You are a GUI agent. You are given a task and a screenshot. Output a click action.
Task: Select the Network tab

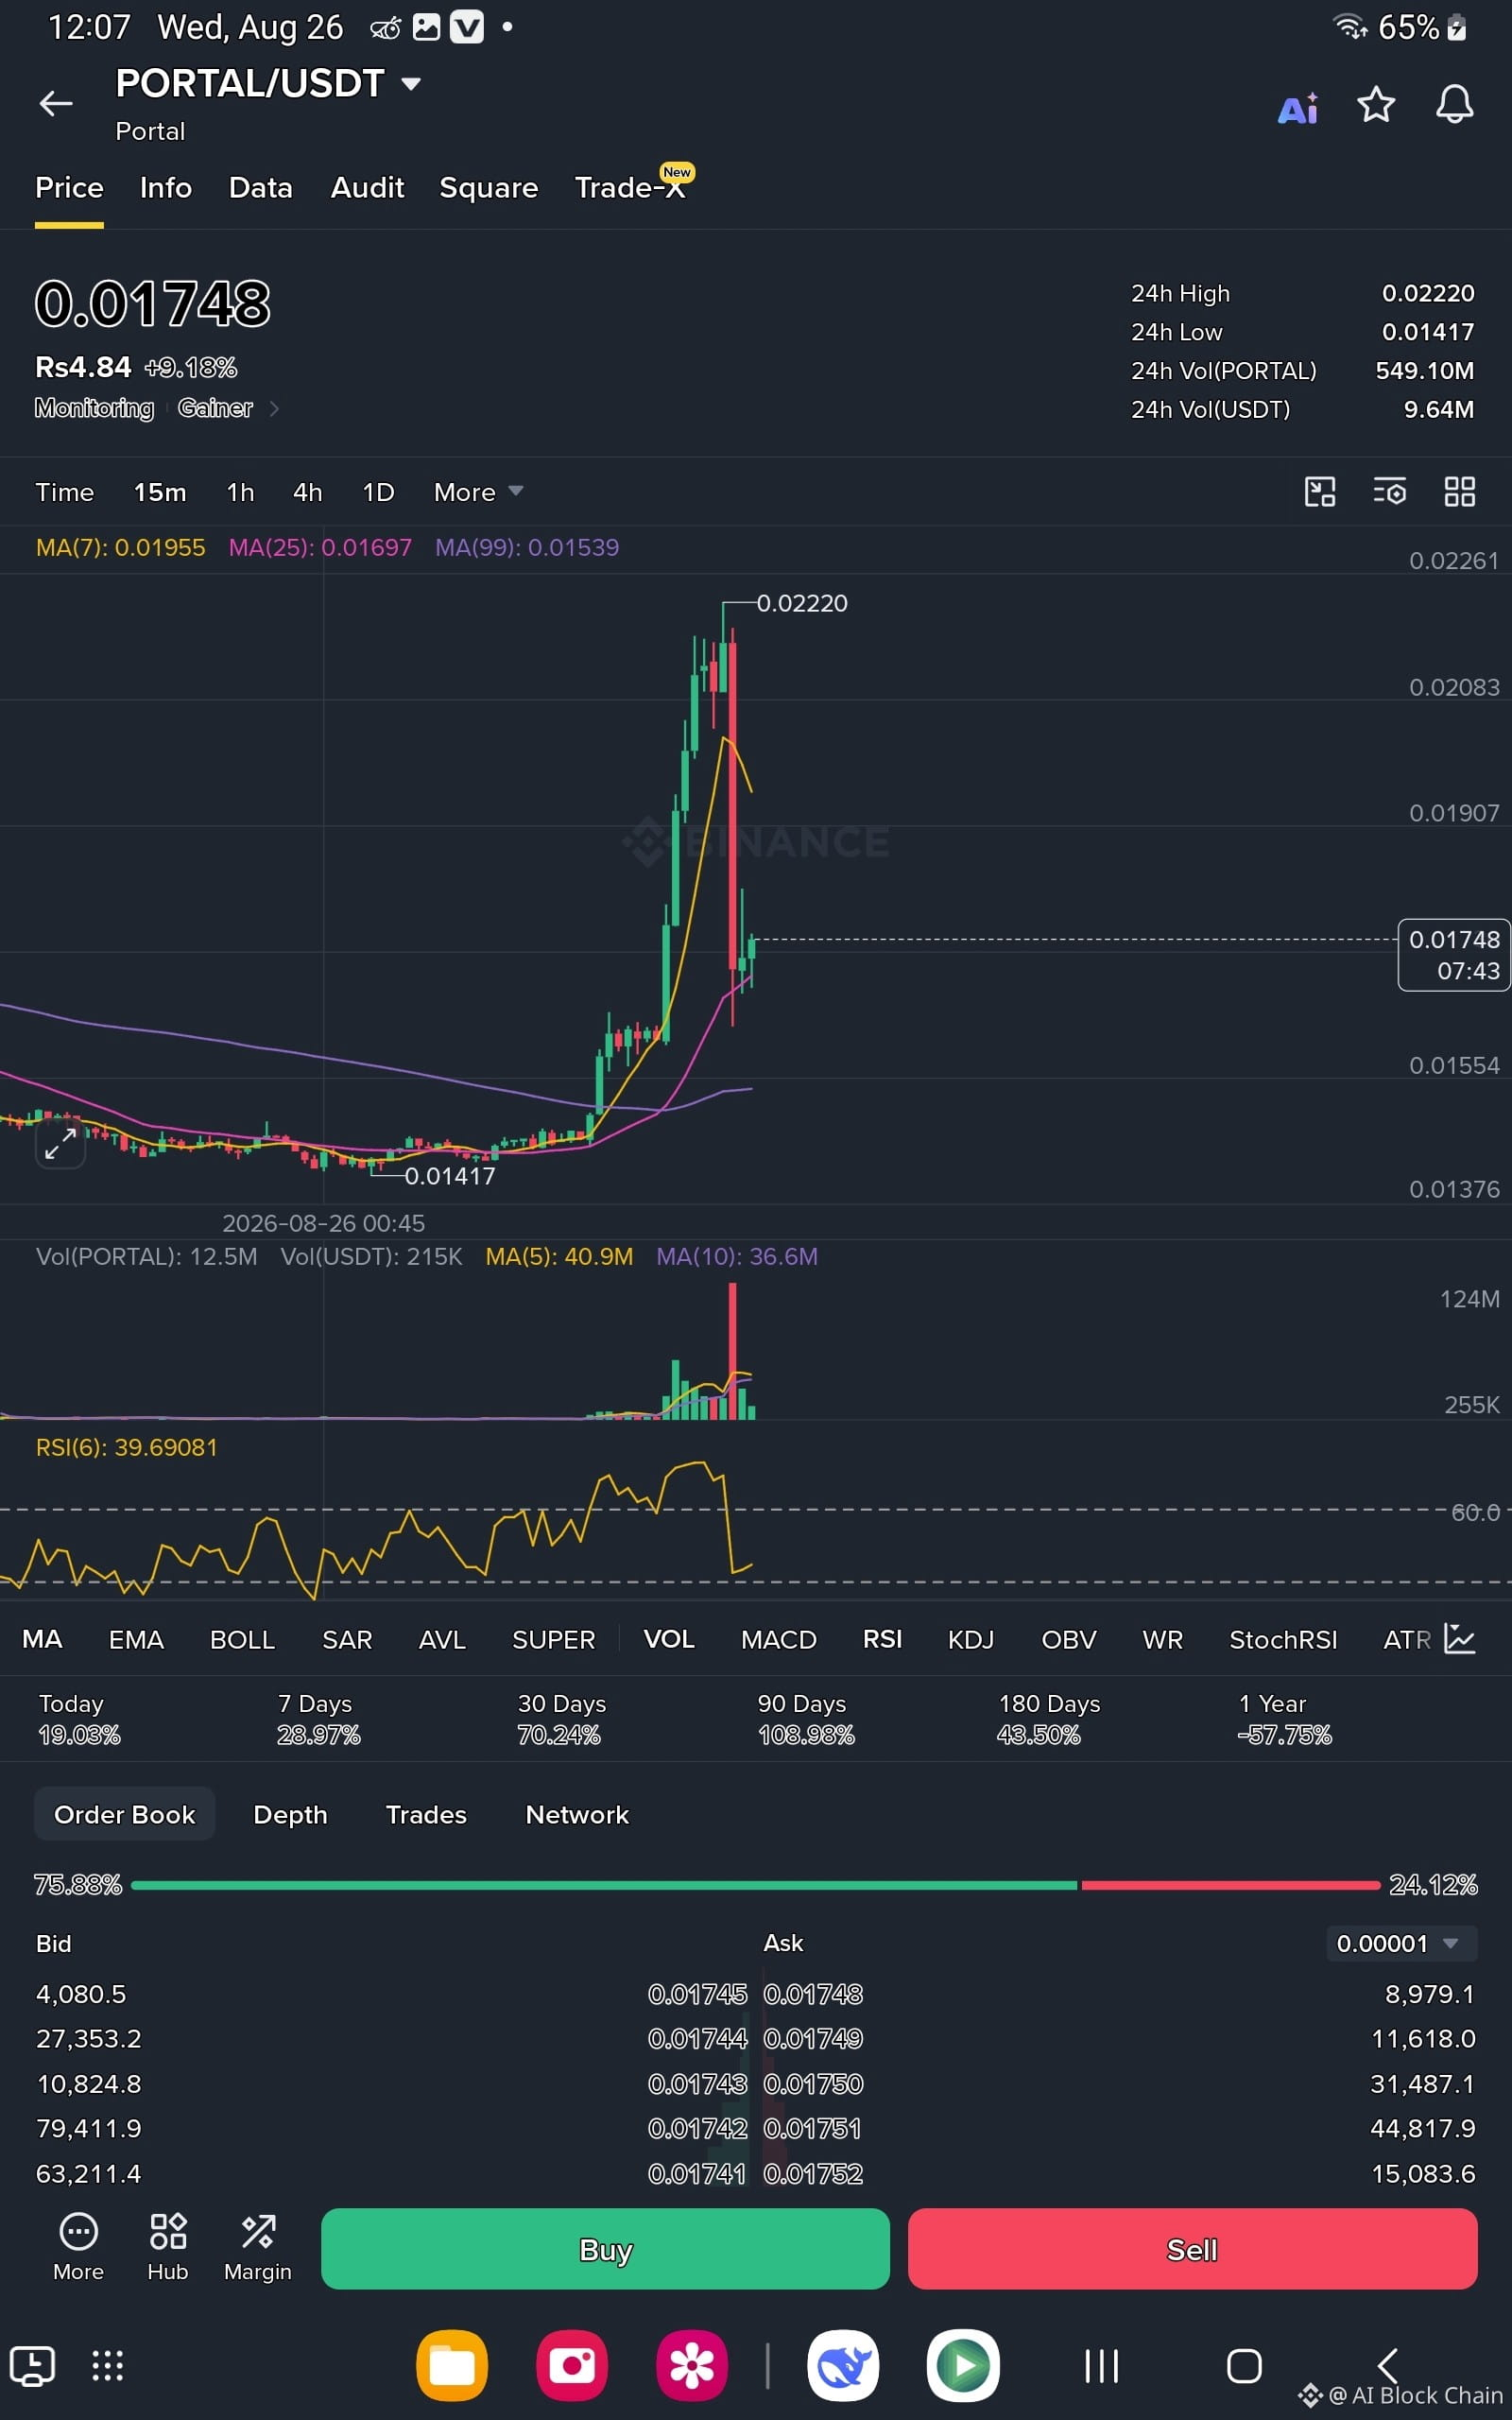tap(577, 1814)
